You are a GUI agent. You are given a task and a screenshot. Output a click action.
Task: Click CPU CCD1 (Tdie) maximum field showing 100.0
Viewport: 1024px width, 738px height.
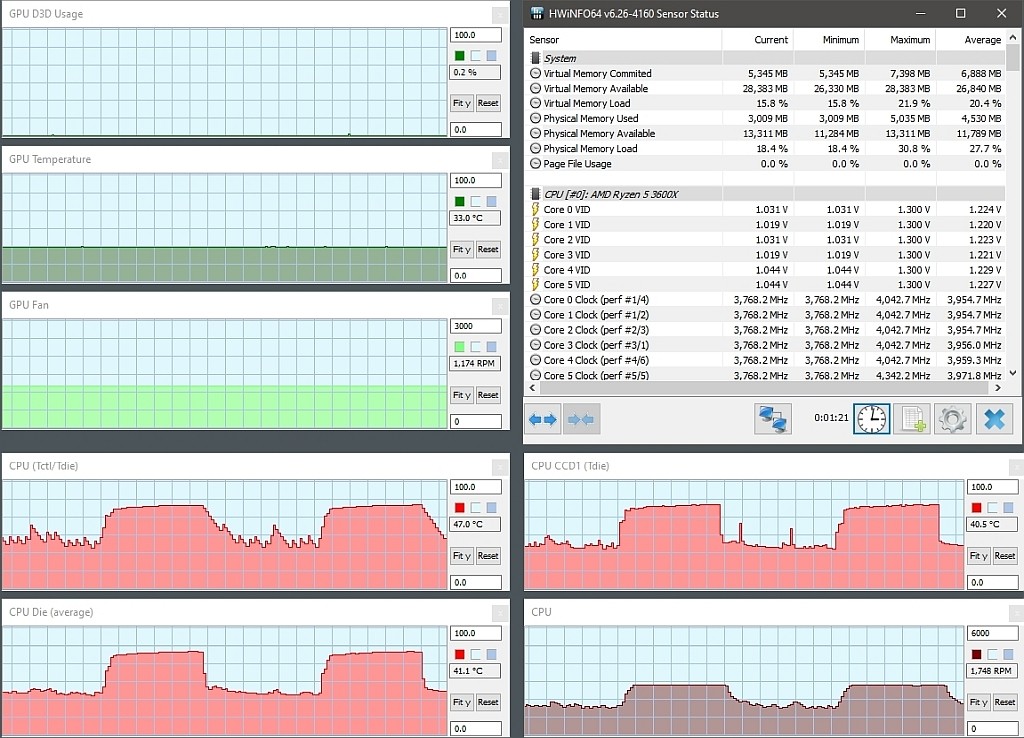(x=992, y=487)
